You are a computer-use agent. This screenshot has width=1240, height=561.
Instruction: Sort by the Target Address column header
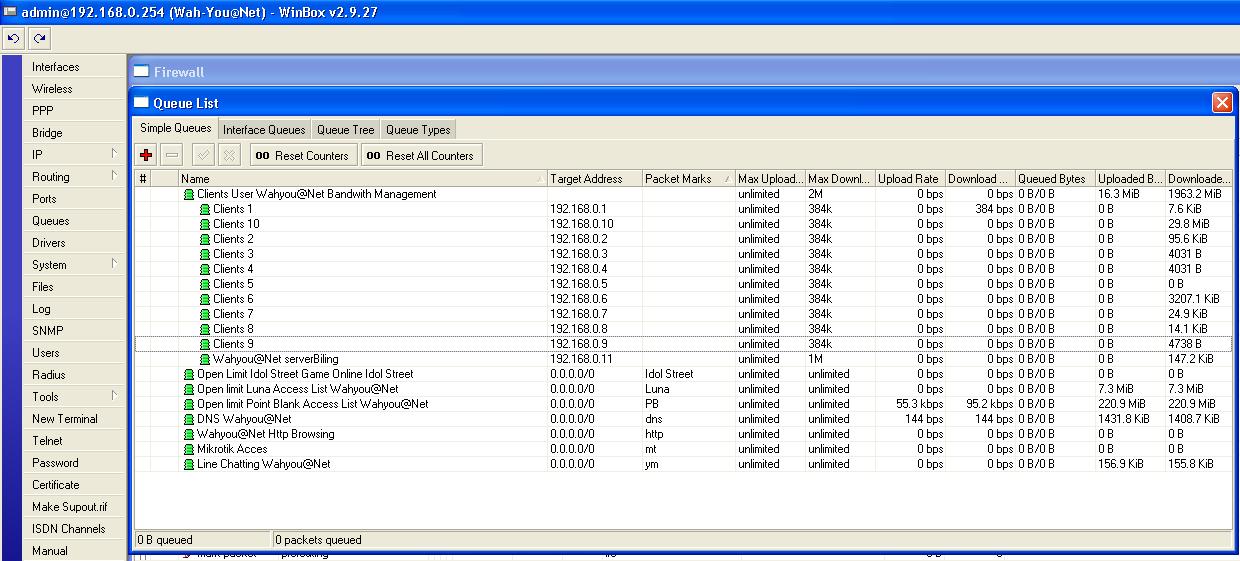(x=595, y=179)
